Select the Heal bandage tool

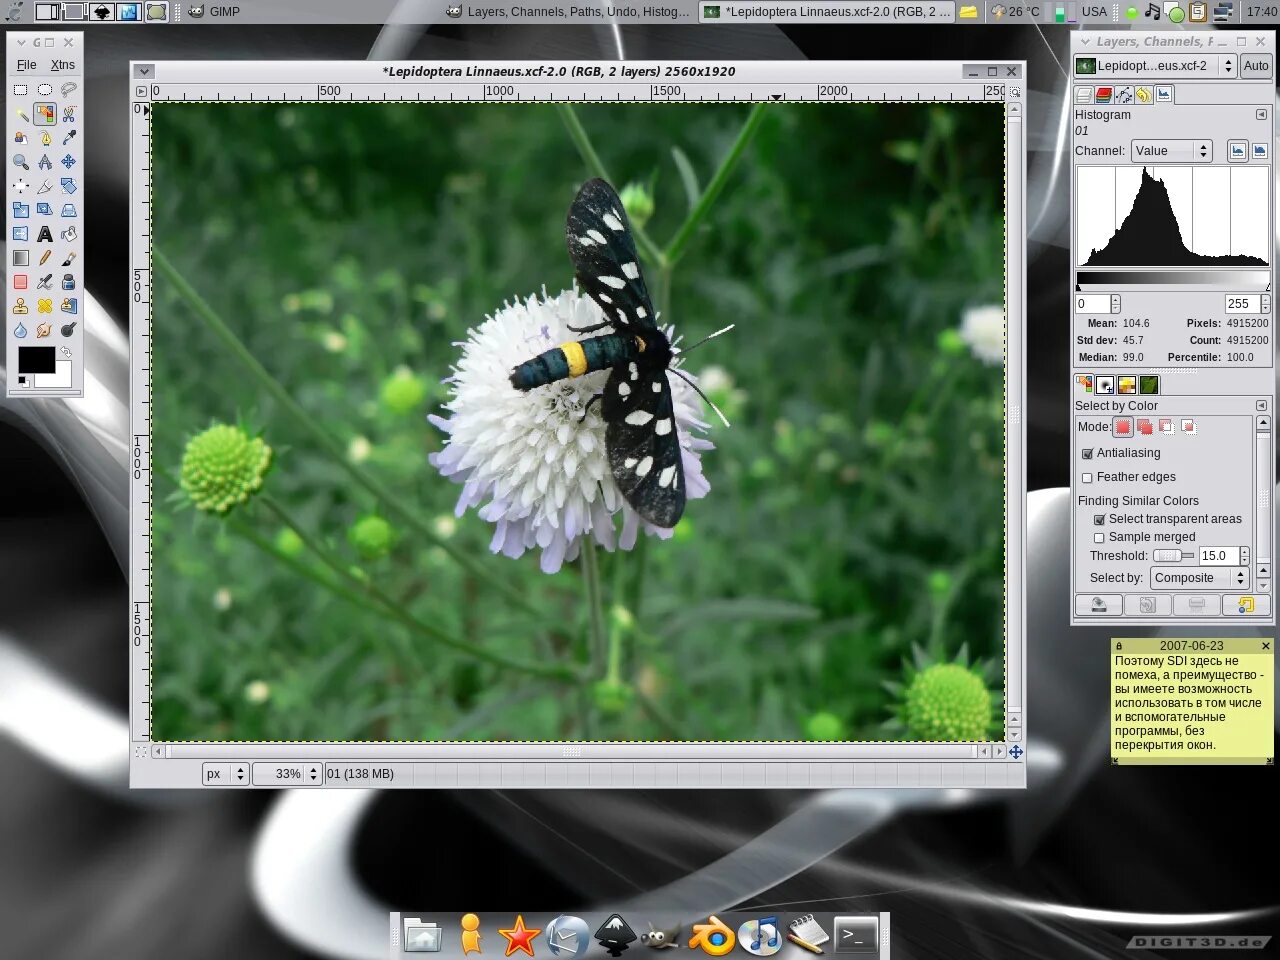point(44,306)
